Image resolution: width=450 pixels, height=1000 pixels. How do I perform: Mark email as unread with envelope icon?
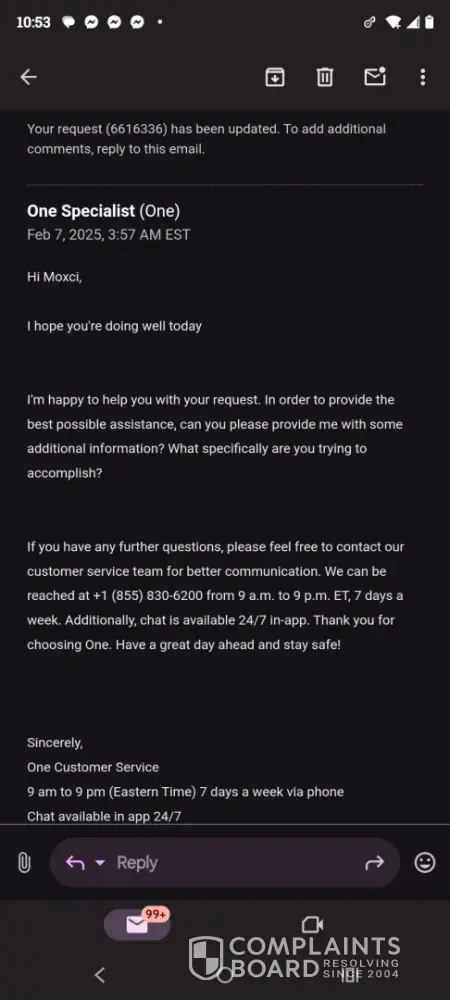[x=375, y=77]
